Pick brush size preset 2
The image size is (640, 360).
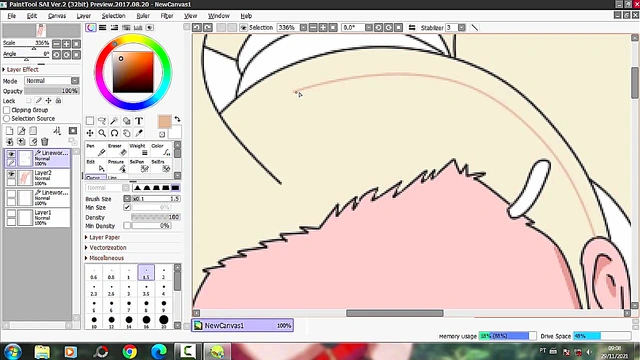point(164,273)
